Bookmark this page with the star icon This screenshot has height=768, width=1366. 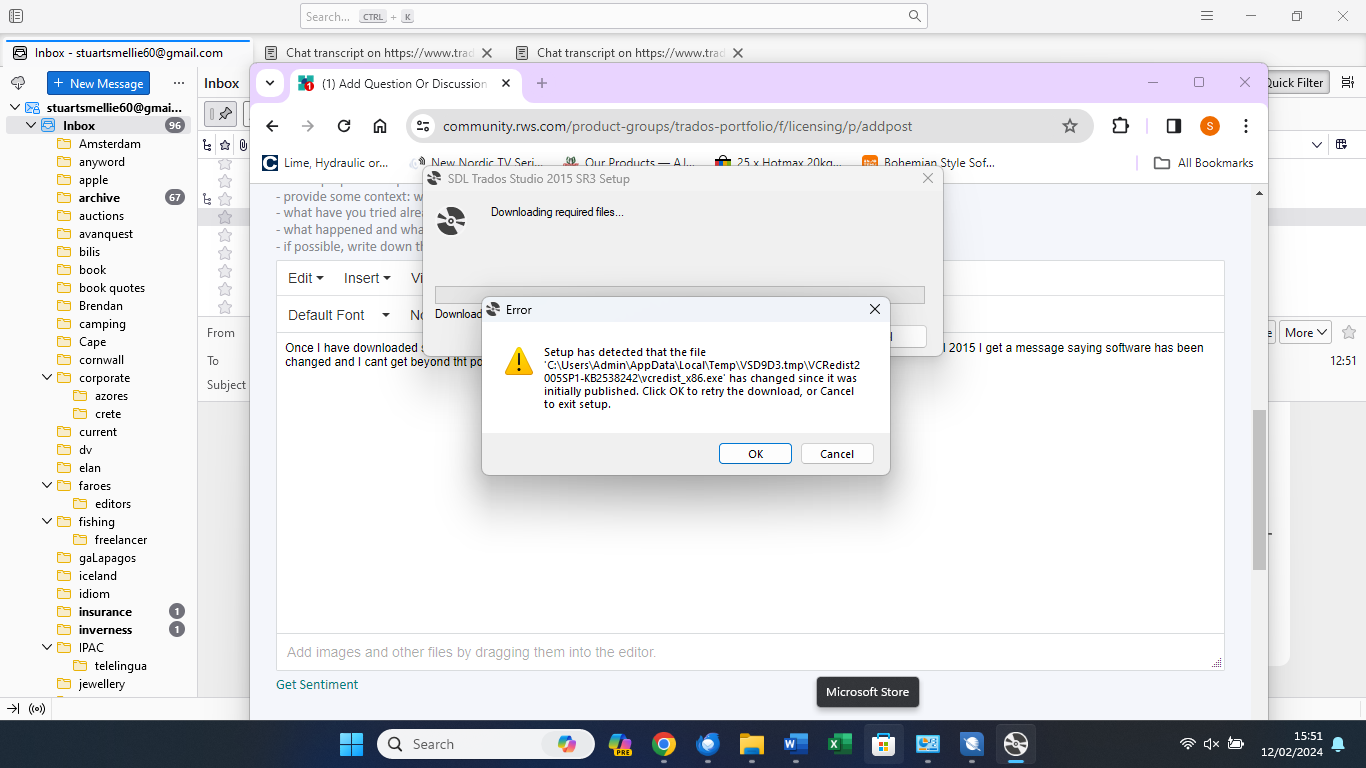coord(1070,126)
